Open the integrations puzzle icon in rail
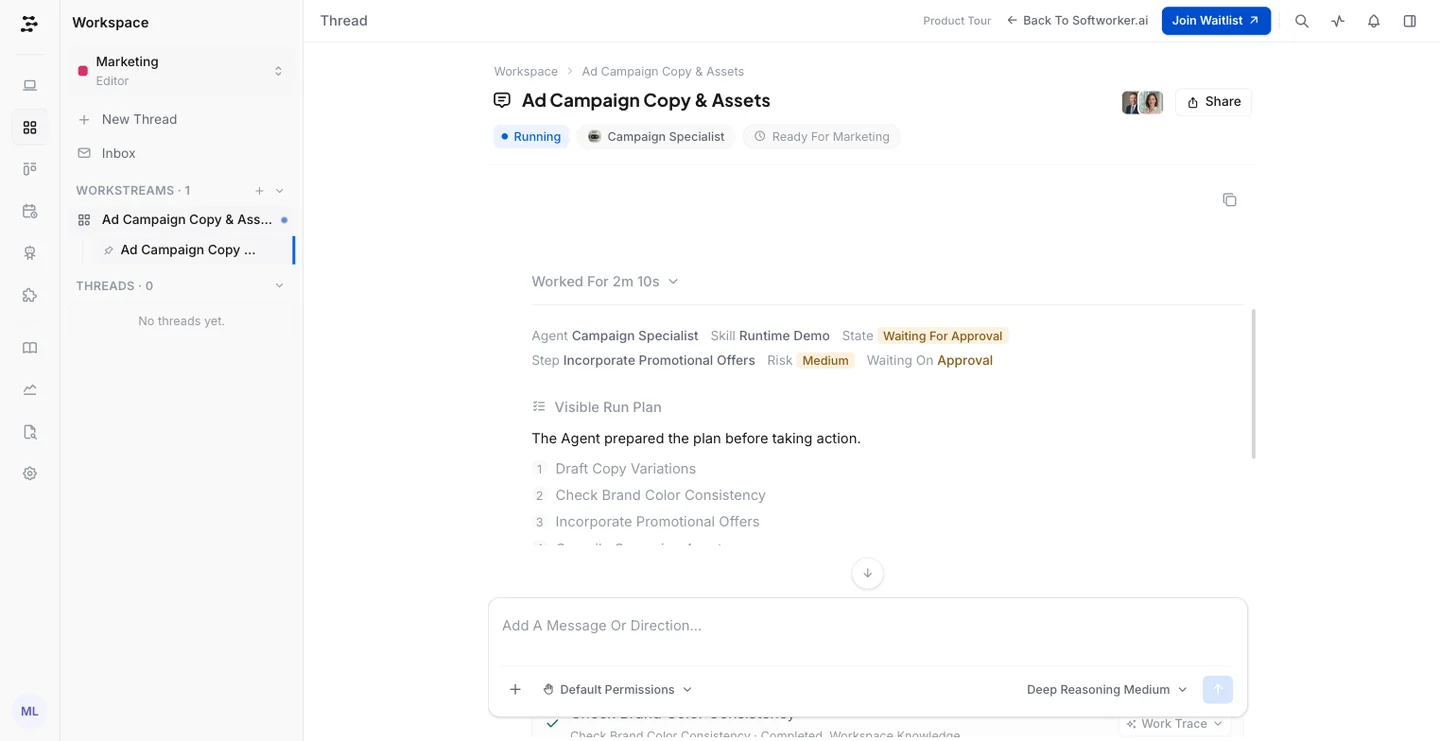This screenshot has width=1440, height=741. [x=30, y=295]
